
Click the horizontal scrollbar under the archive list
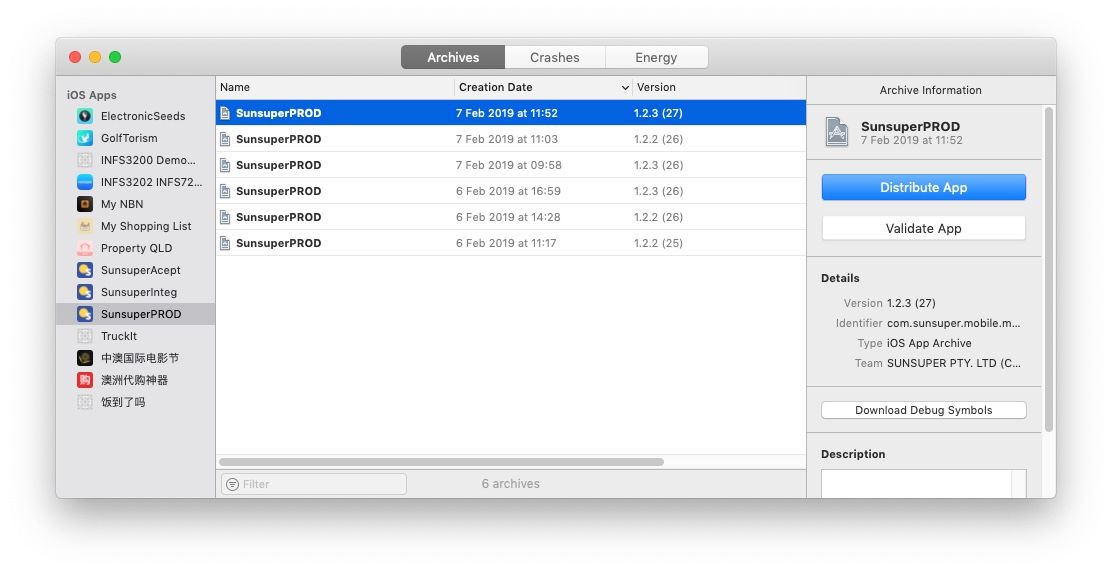[441, 462]
